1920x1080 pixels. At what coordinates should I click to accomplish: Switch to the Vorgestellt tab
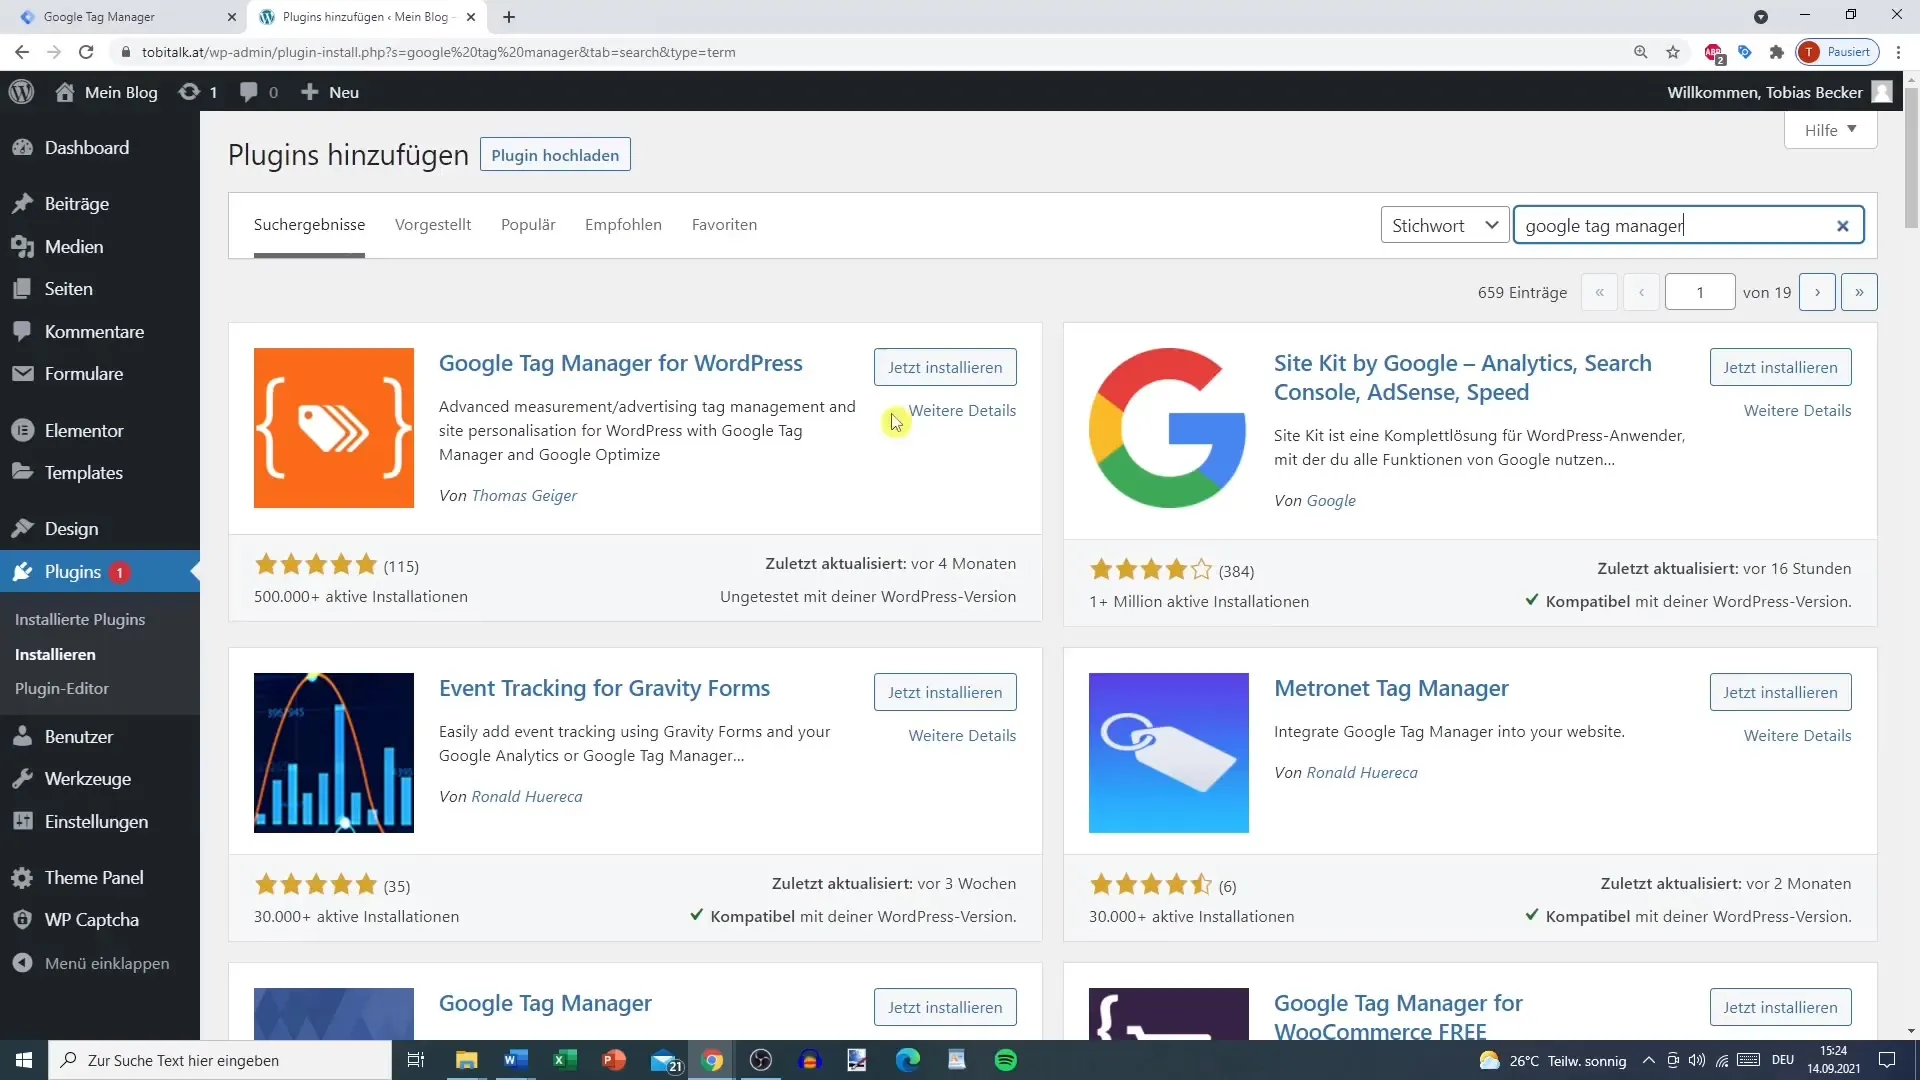433,225
